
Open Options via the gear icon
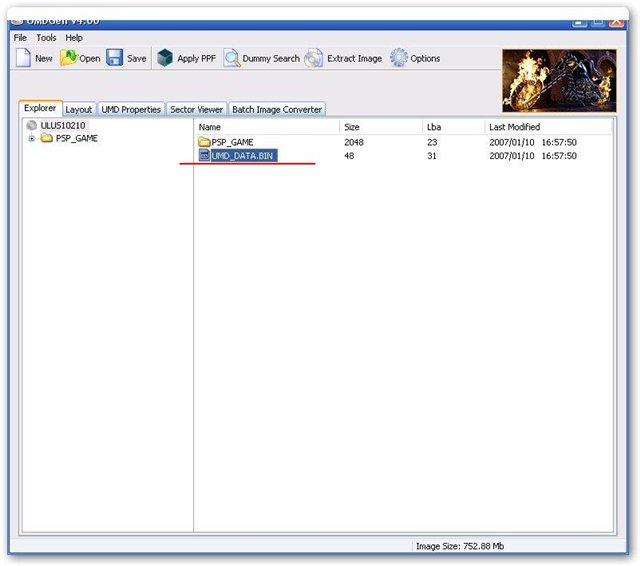tap(399, 58)
